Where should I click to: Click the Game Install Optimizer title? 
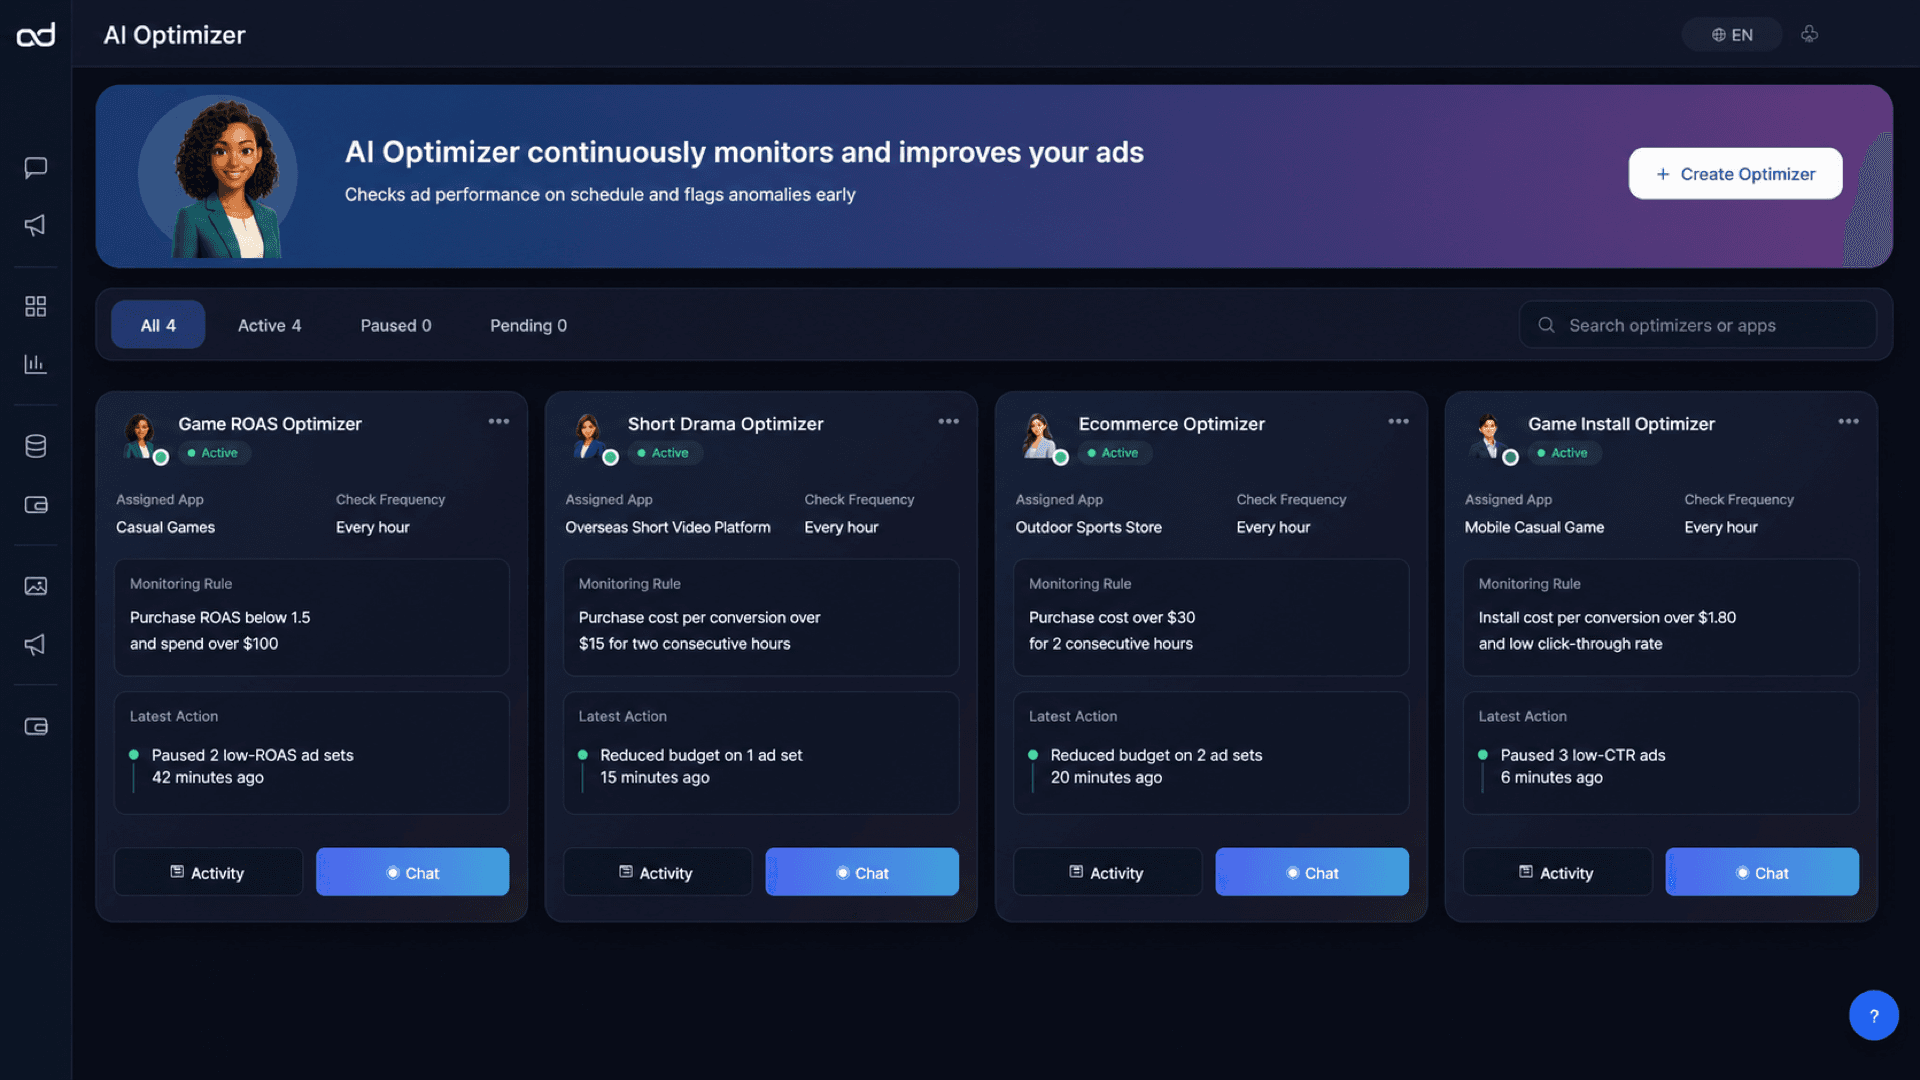[x=1621, y=424]
